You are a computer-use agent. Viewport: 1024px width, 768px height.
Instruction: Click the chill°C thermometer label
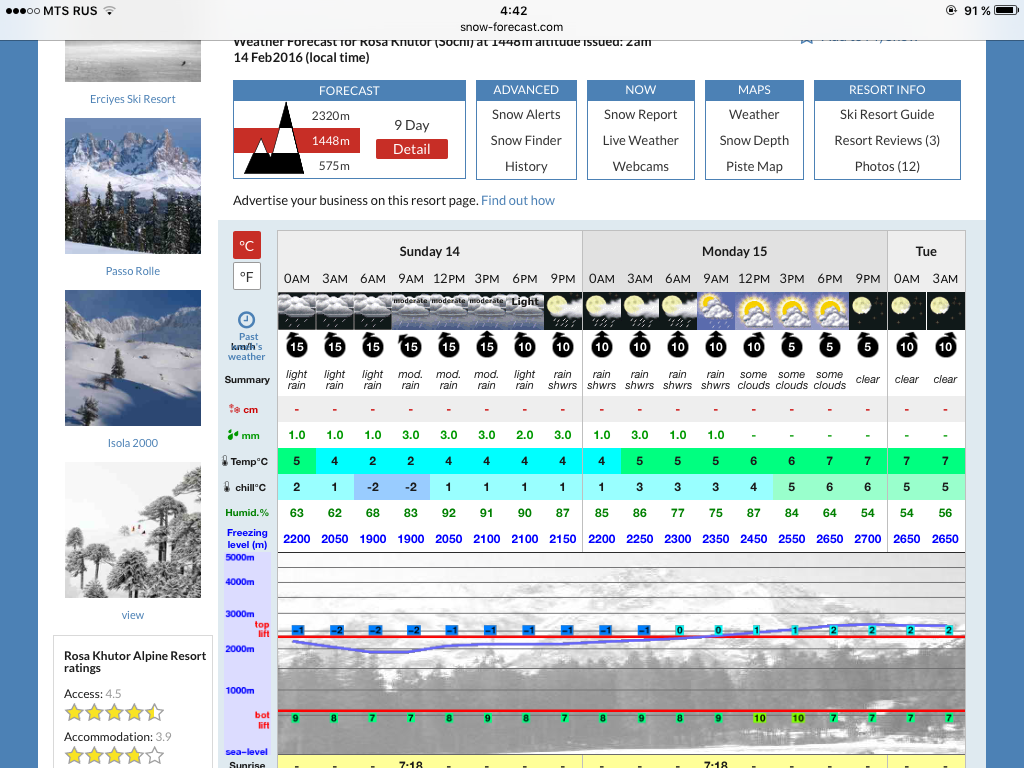click(x=246, y=487)
